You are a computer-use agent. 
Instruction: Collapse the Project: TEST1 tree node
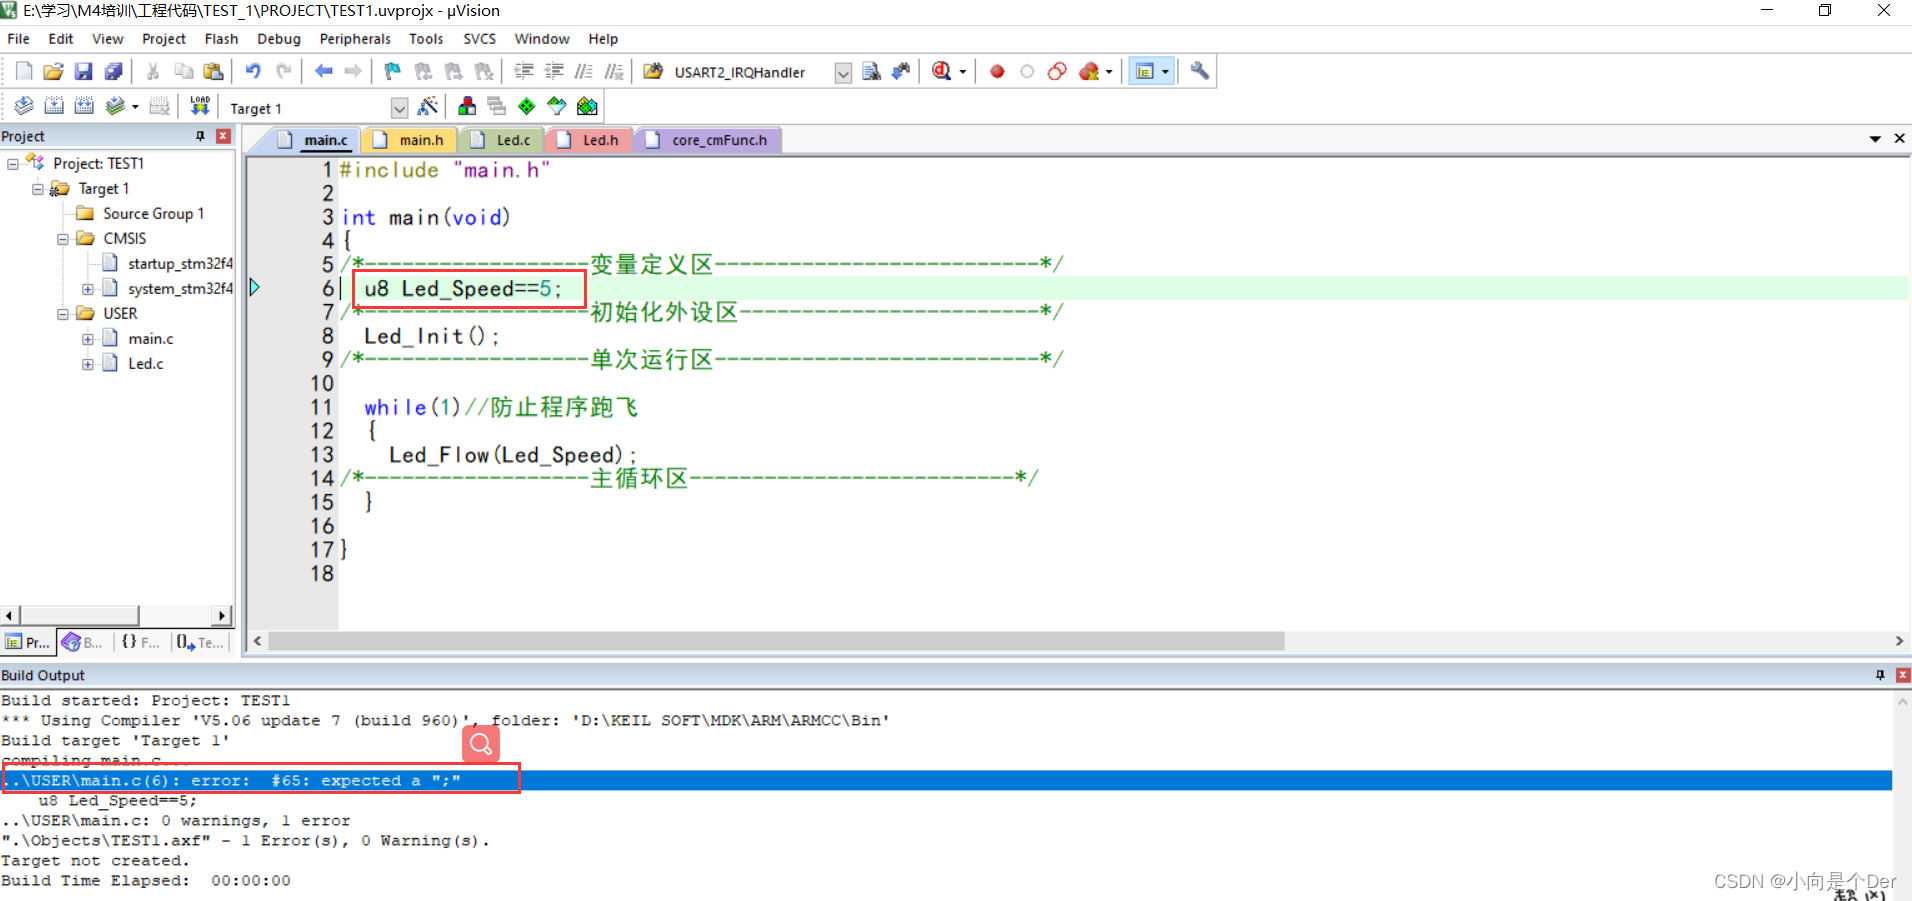[x=13, y=164]
